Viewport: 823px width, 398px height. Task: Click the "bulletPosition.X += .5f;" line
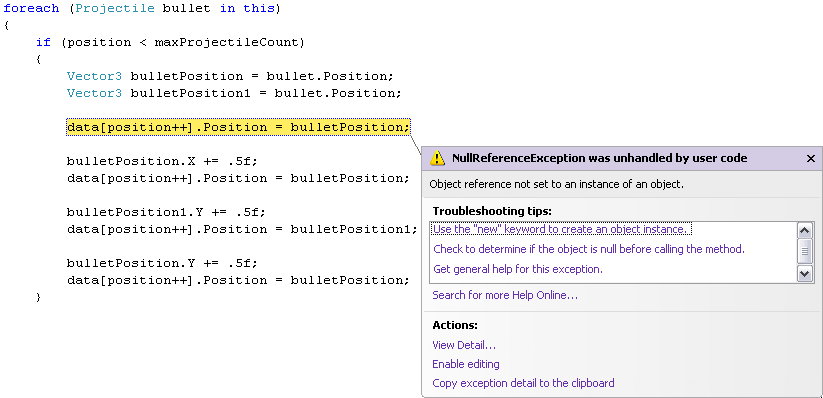(162, 161)
